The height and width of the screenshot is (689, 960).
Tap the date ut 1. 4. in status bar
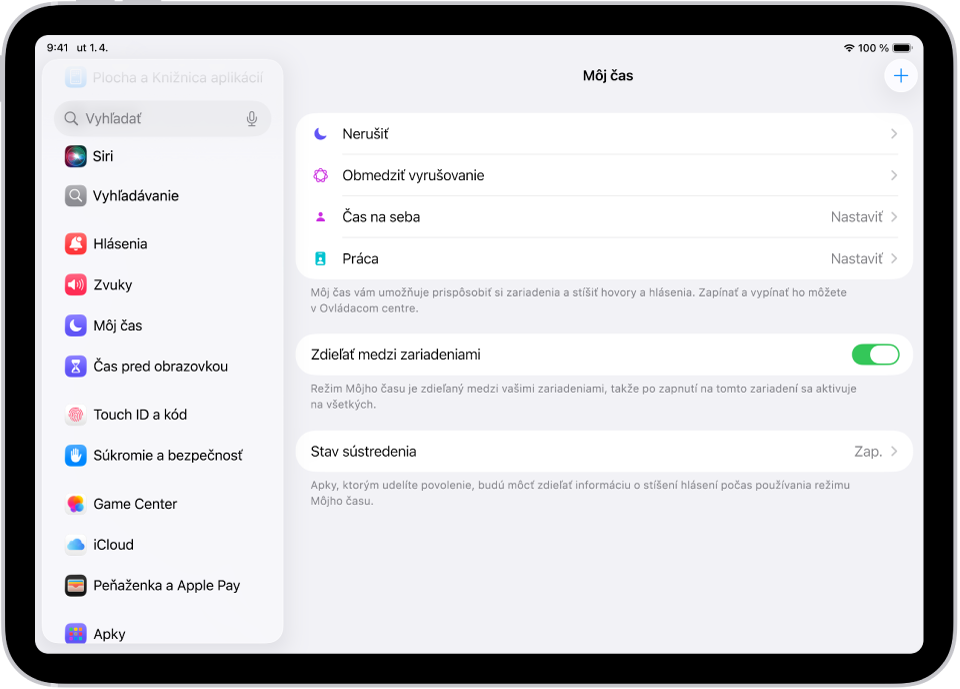92,48
